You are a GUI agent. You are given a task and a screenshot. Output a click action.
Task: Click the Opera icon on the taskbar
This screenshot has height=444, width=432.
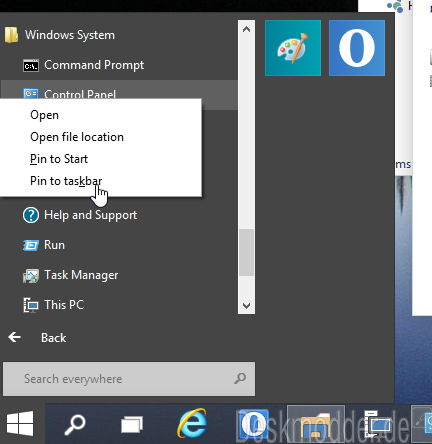pyautogui.click(x=254, y=423)
